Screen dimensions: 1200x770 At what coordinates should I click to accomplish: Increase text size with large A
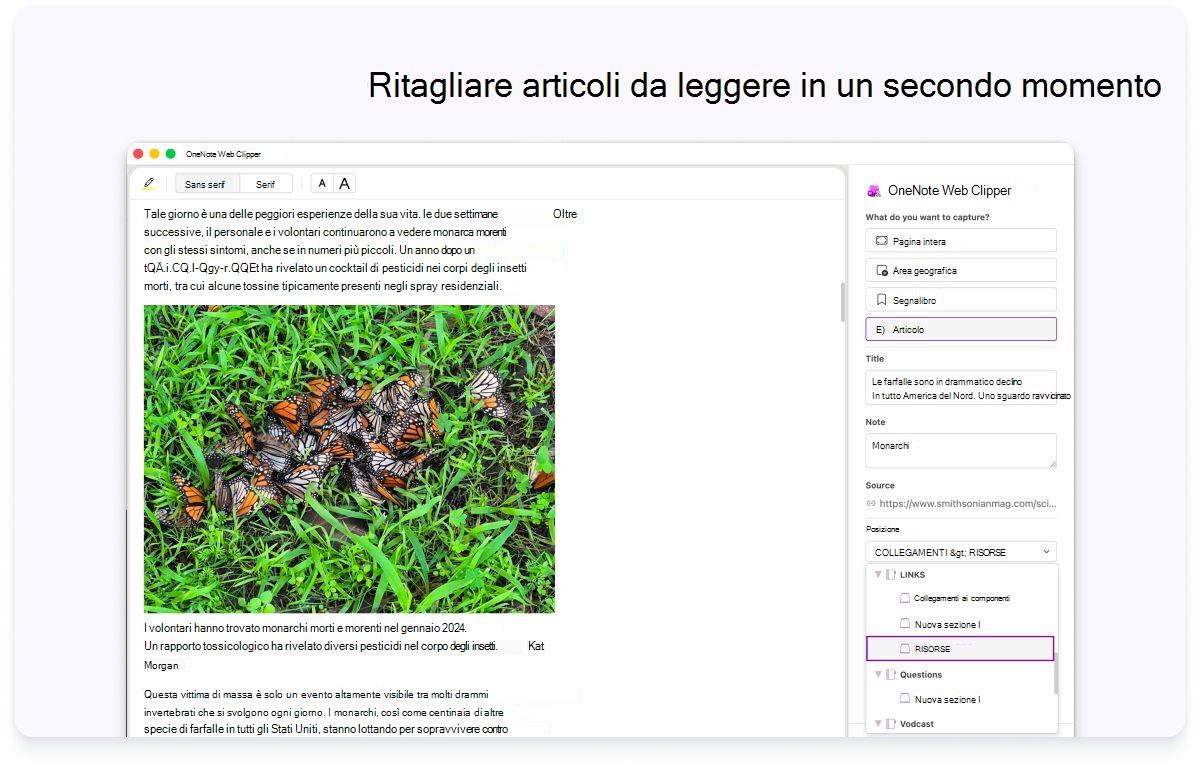point(344,183)
